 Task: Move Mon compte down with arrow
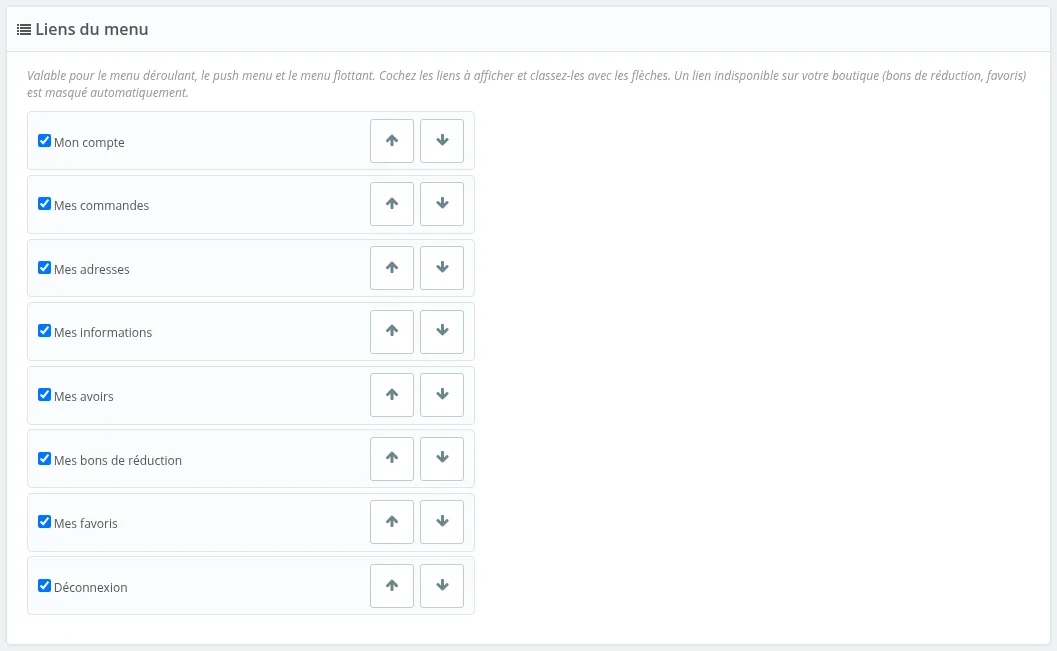pyautogui.click(x=442, y=141)
